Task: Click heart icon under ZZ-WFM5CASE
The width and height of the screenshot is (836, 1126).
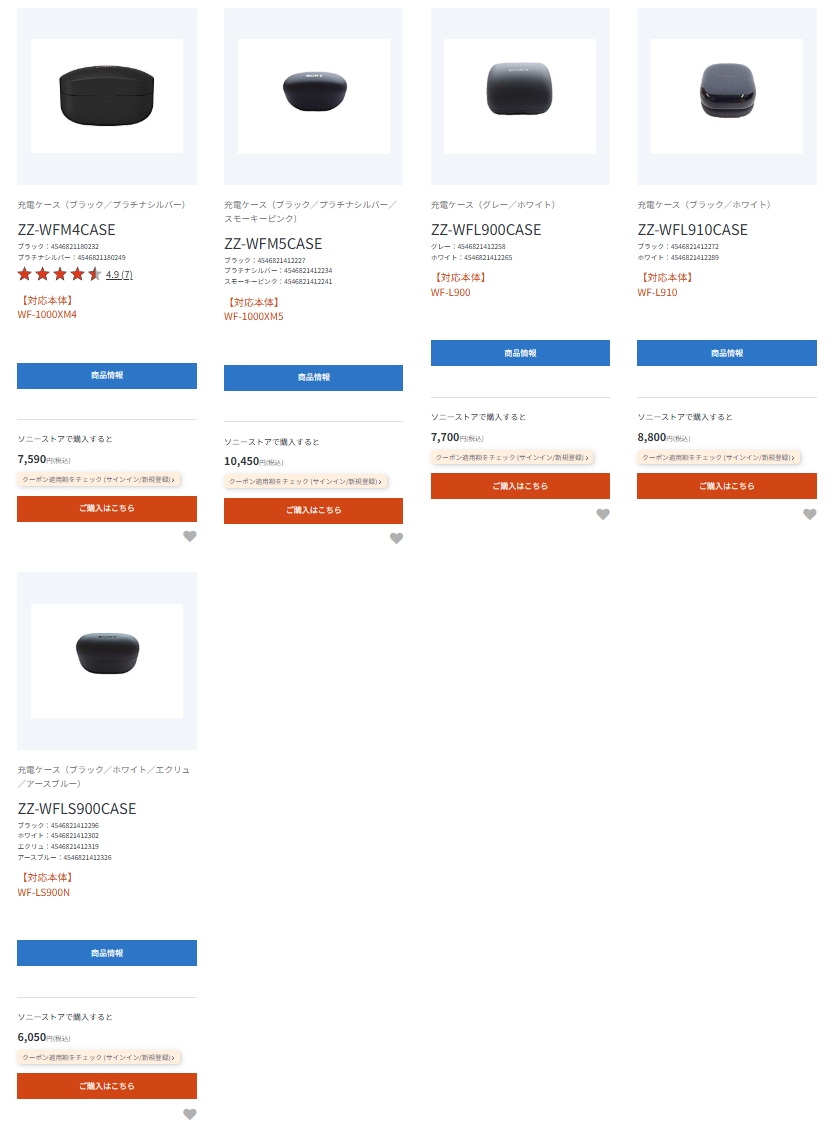Action: tap(396, 538)
